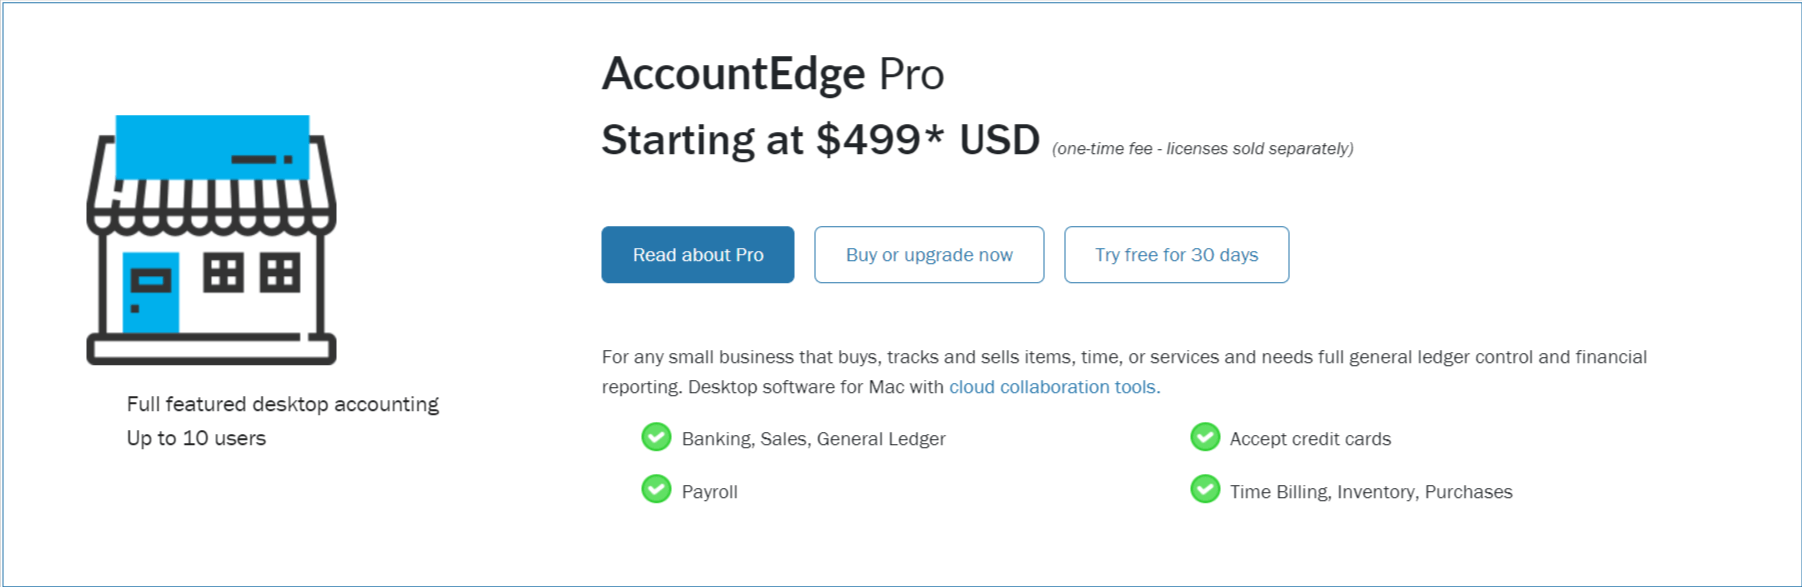Image resolution: width=1802 pixels, height=587 pixels.
Task: Click the Up to 10 users text
Action: pos(196,437)
